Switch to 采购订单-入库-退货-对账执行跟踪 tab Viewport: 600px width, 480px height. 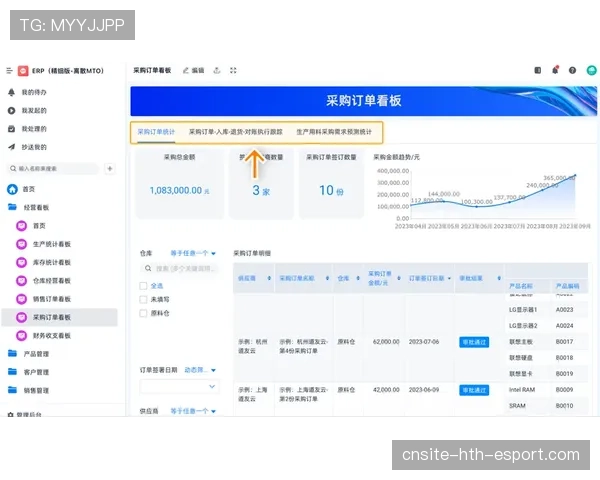(236, 132)
